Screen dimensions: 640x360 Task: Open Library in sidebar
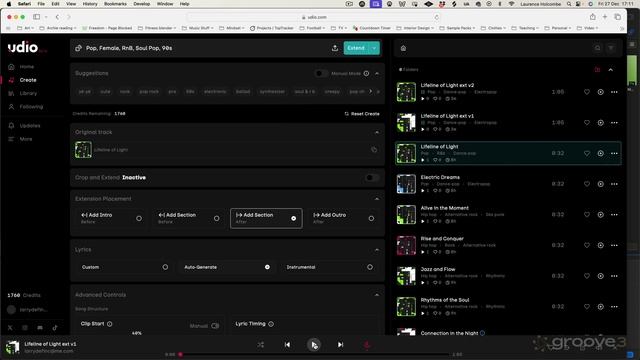pyautogui.click(x=28, y=93)
